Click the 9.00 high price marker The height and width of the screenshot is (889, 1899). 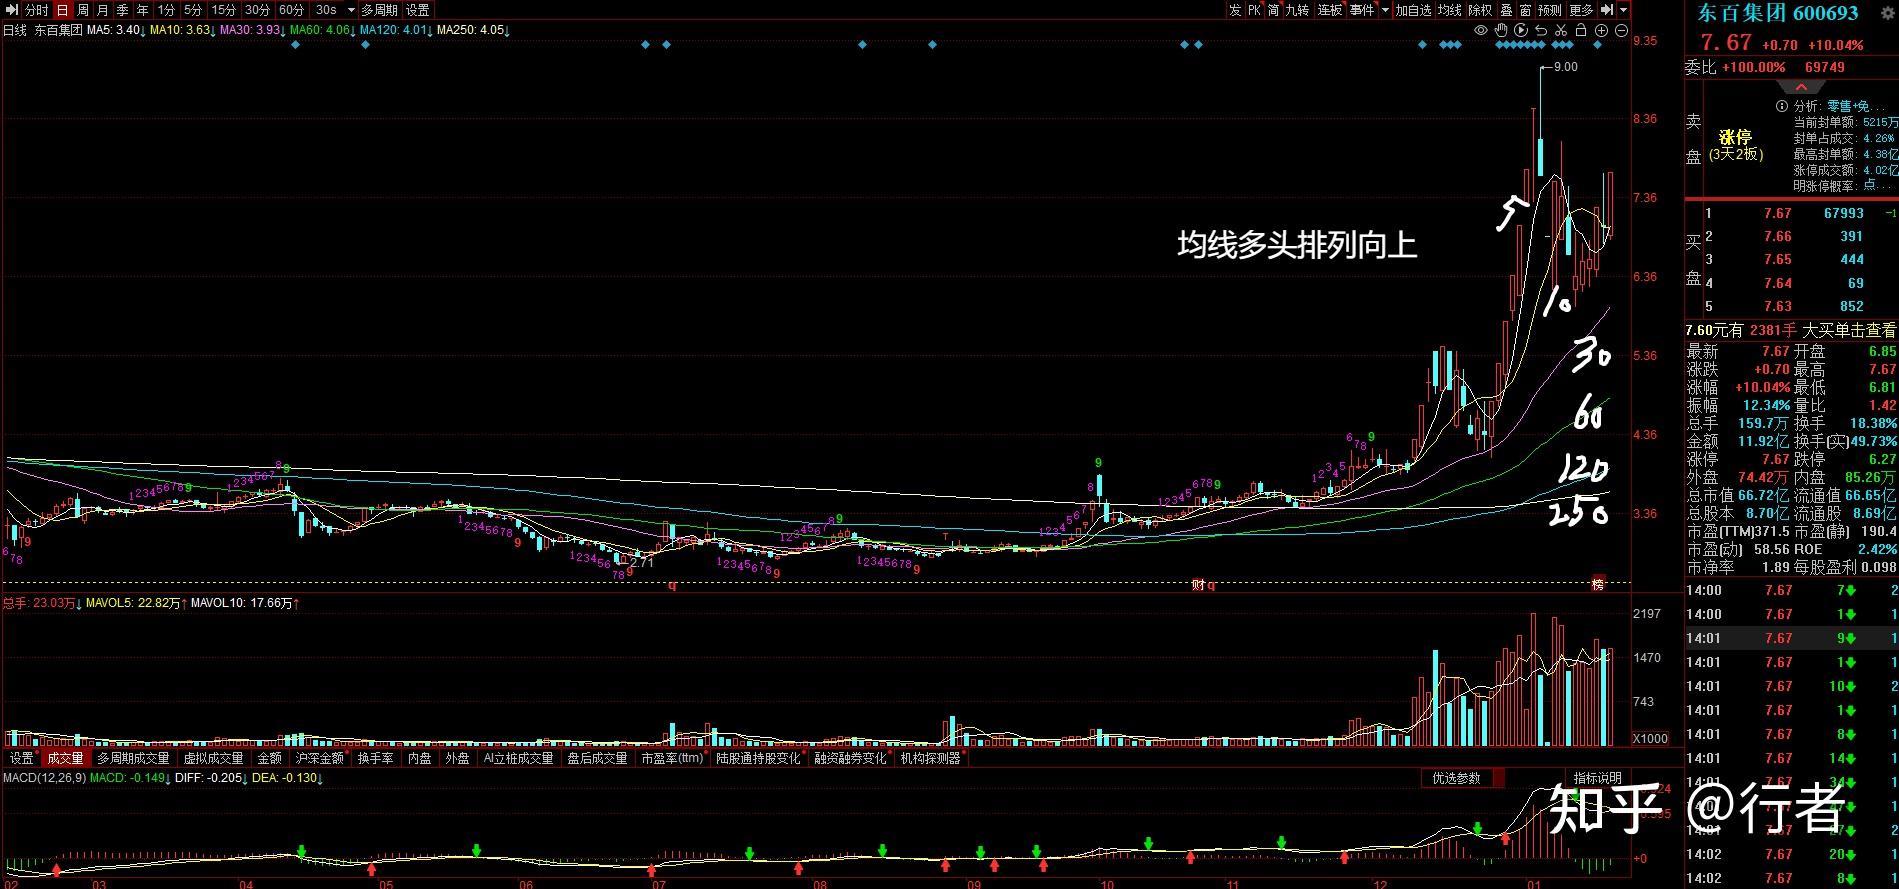click(x=1565, y=67)
